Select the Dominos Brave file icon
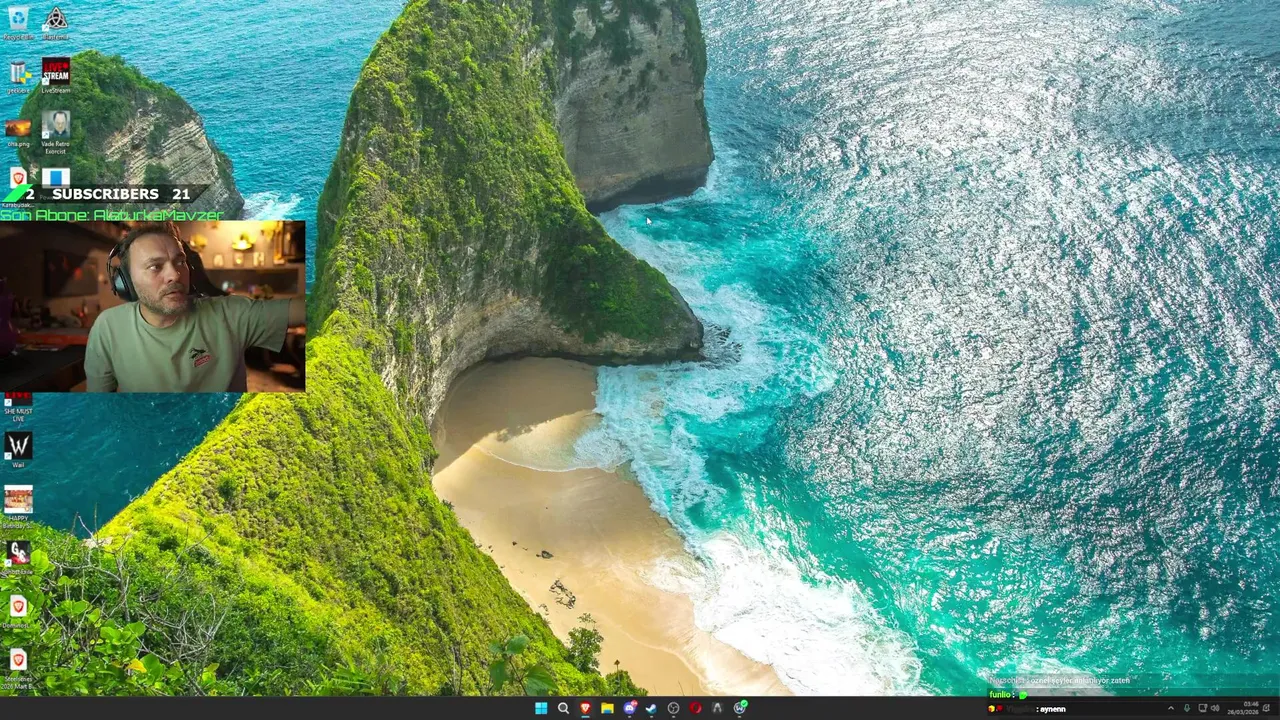Viewport: 1280px width, 720px height. pos(18,612)
